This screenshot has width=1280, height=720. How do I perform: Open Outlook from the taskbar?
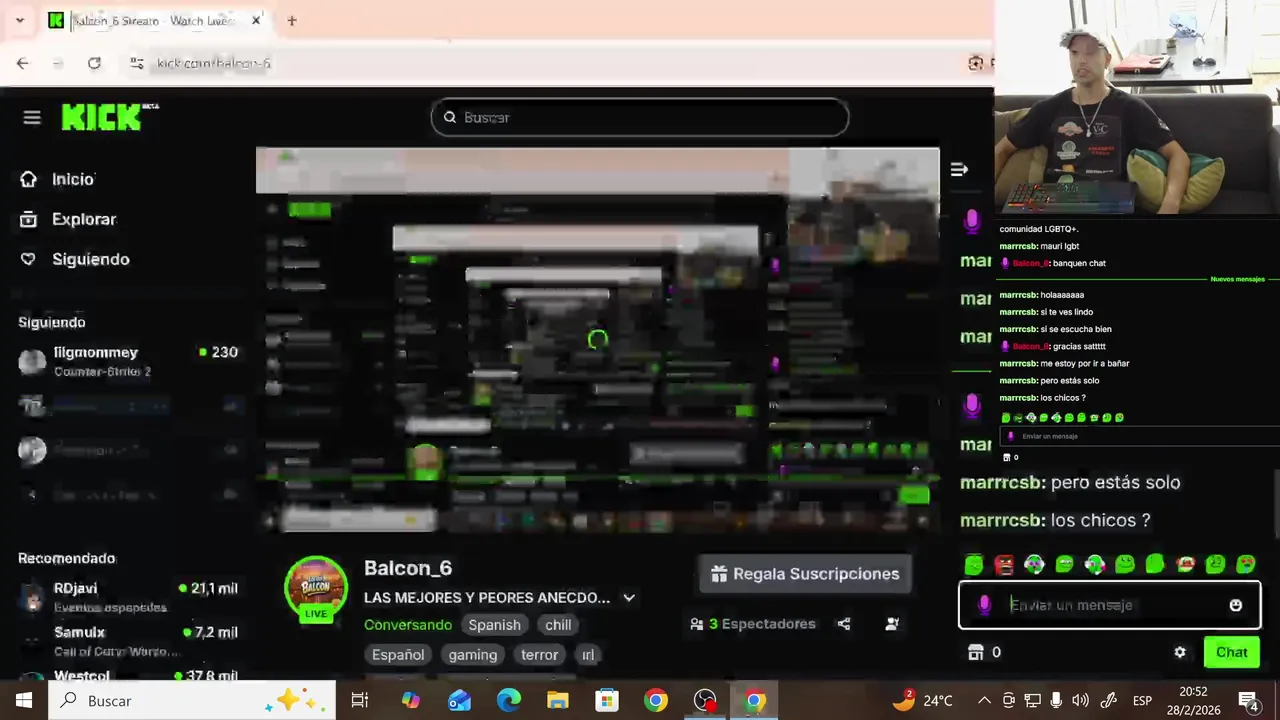tap(460, 701)
